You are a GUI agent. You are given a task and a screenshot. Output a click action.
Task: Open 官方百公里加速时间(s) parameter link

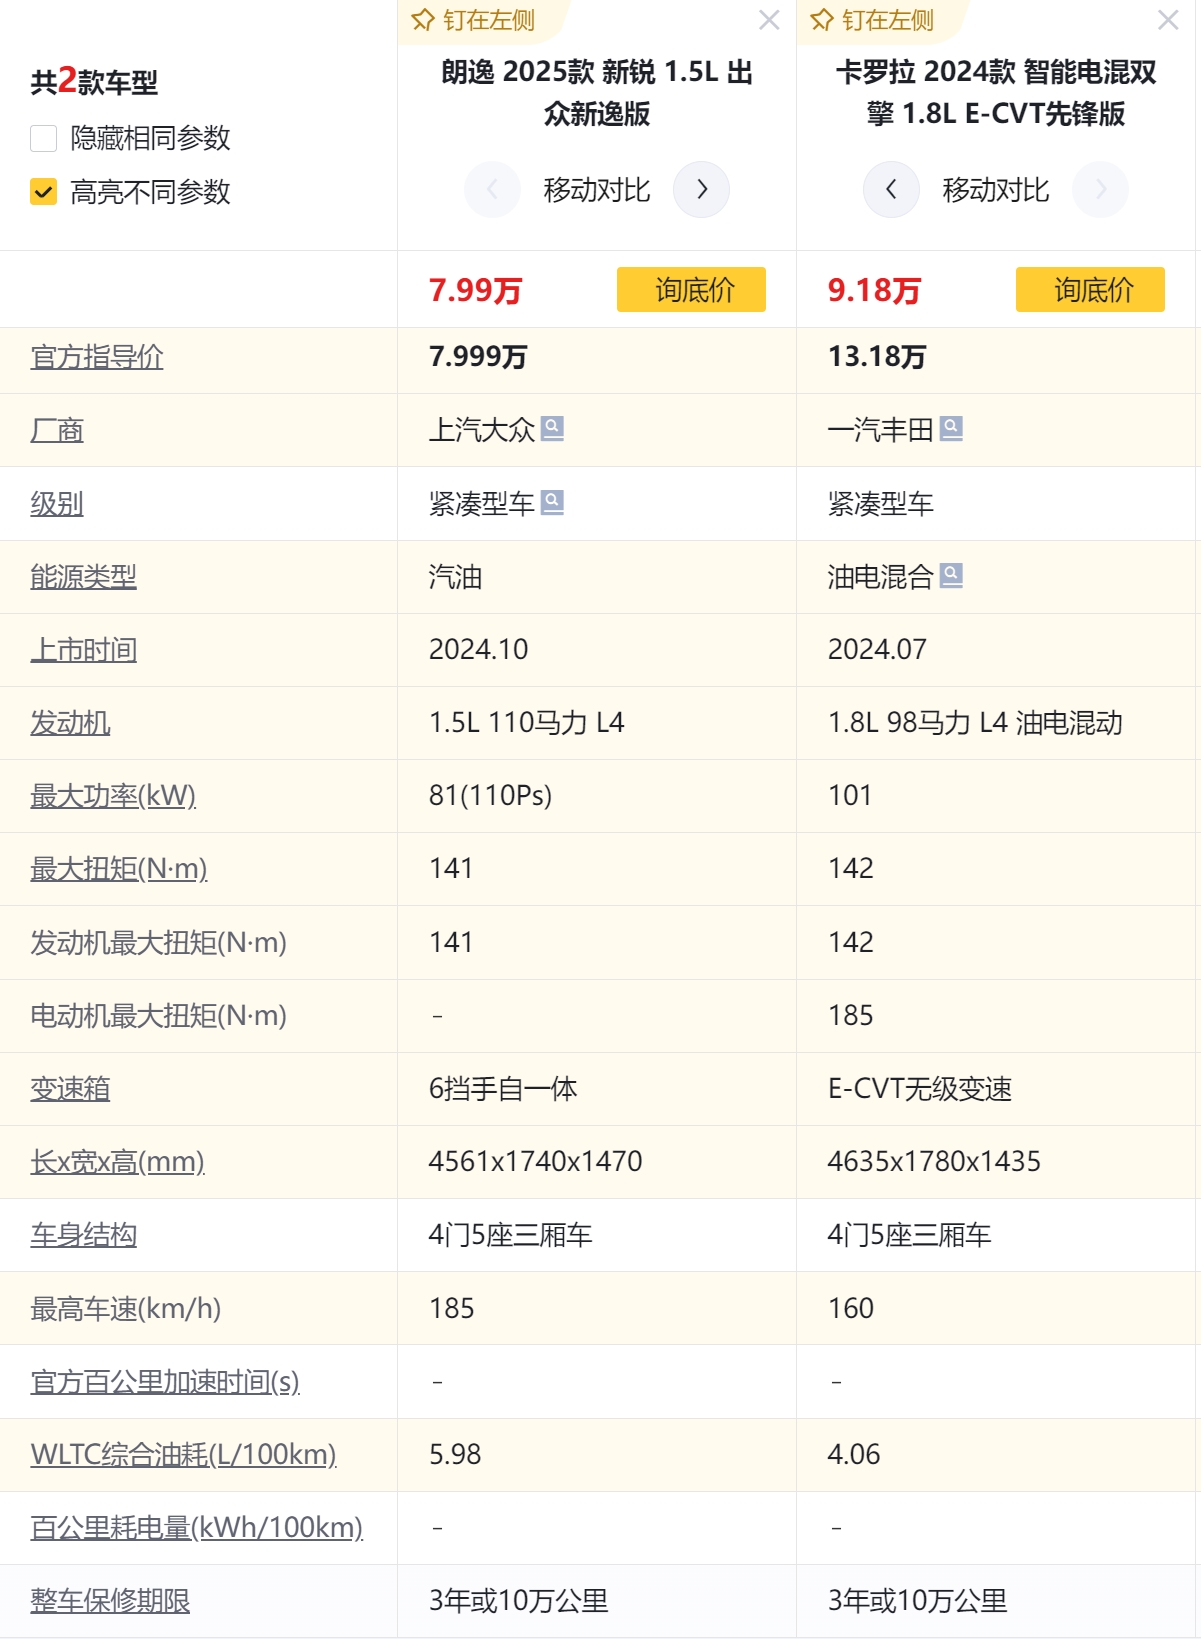click(165, 1382)
